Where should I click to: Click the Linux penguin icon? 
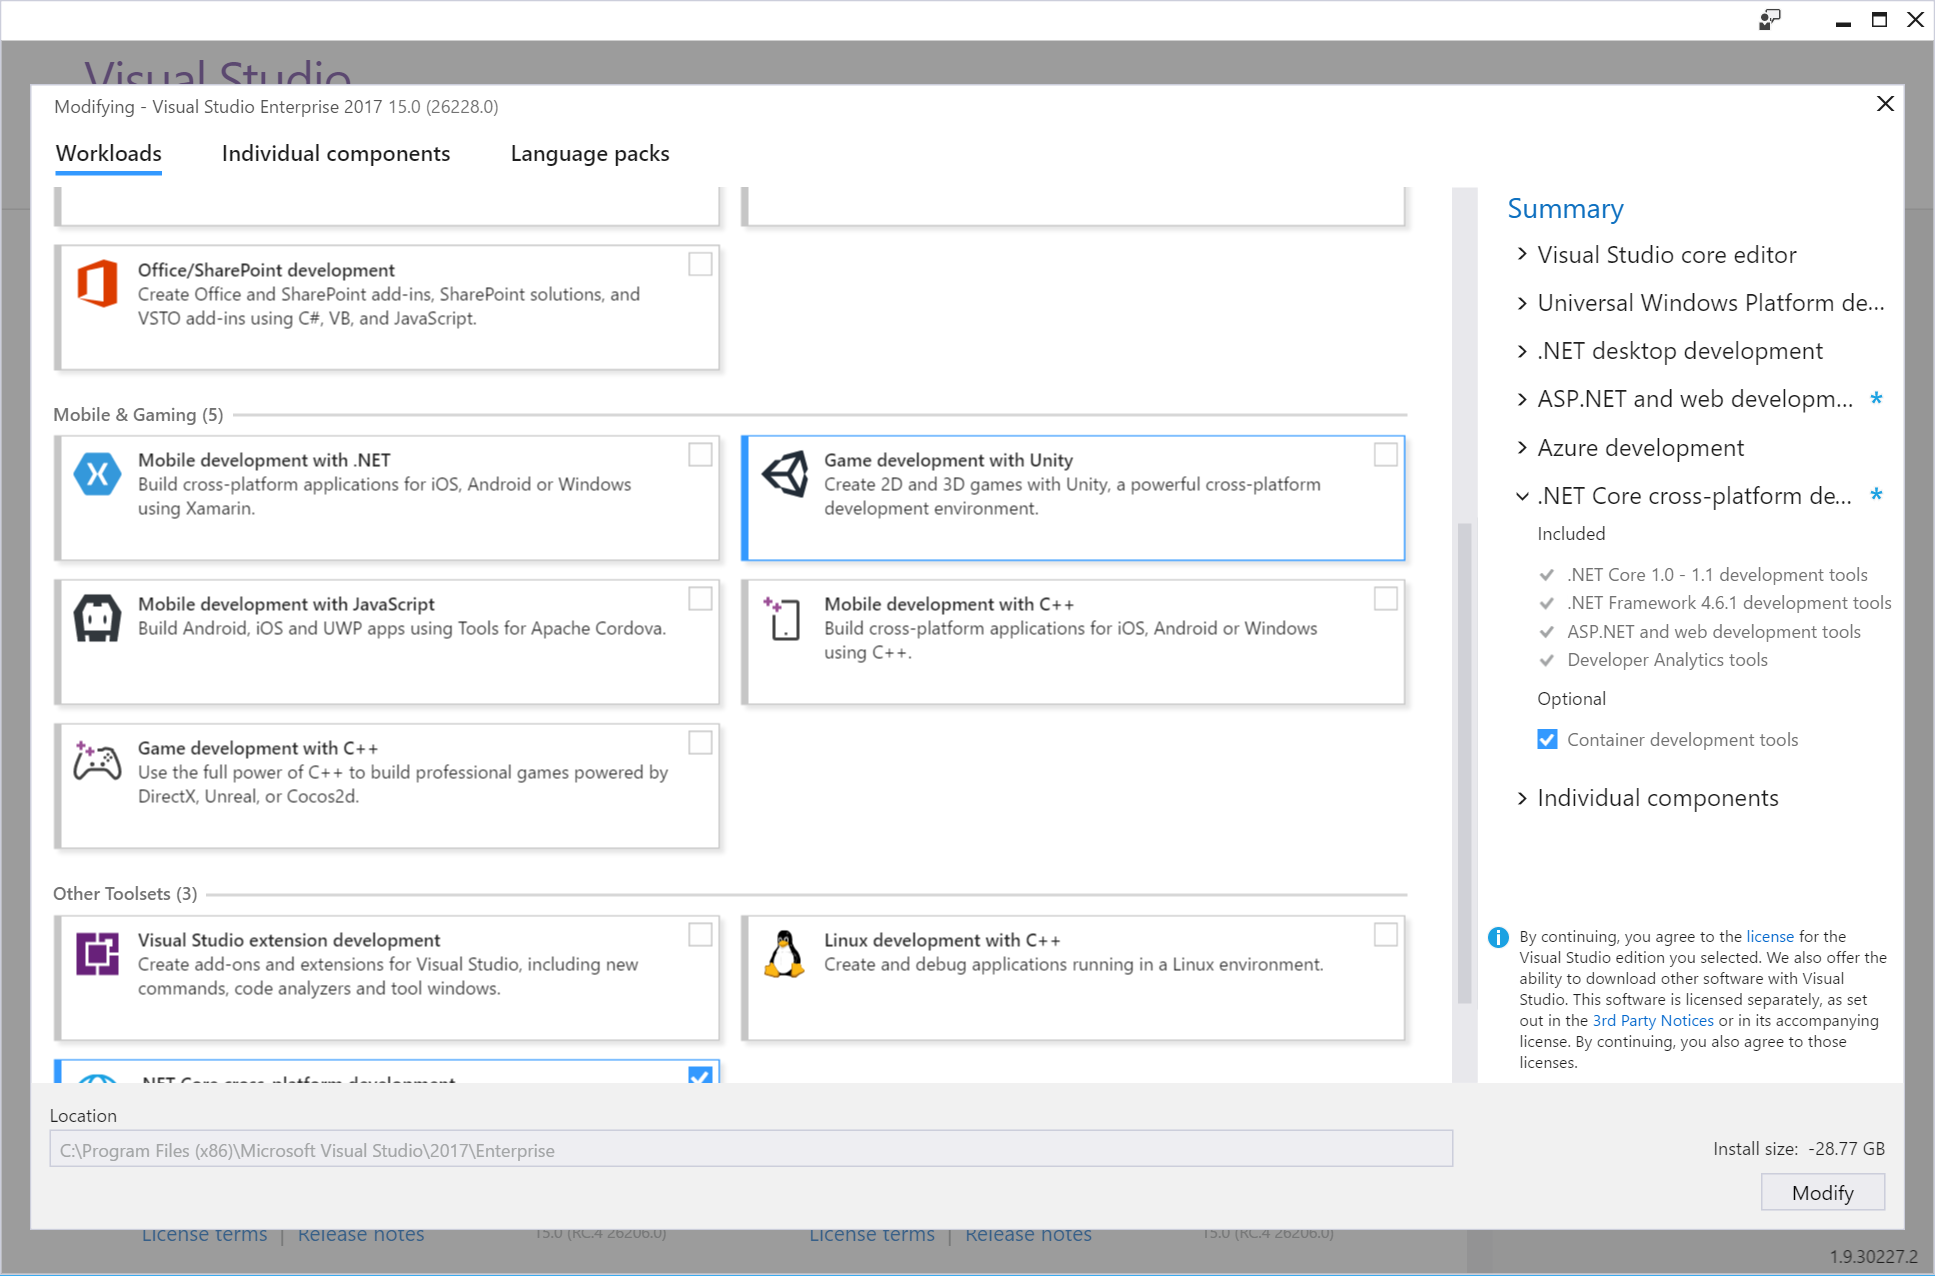784,954
